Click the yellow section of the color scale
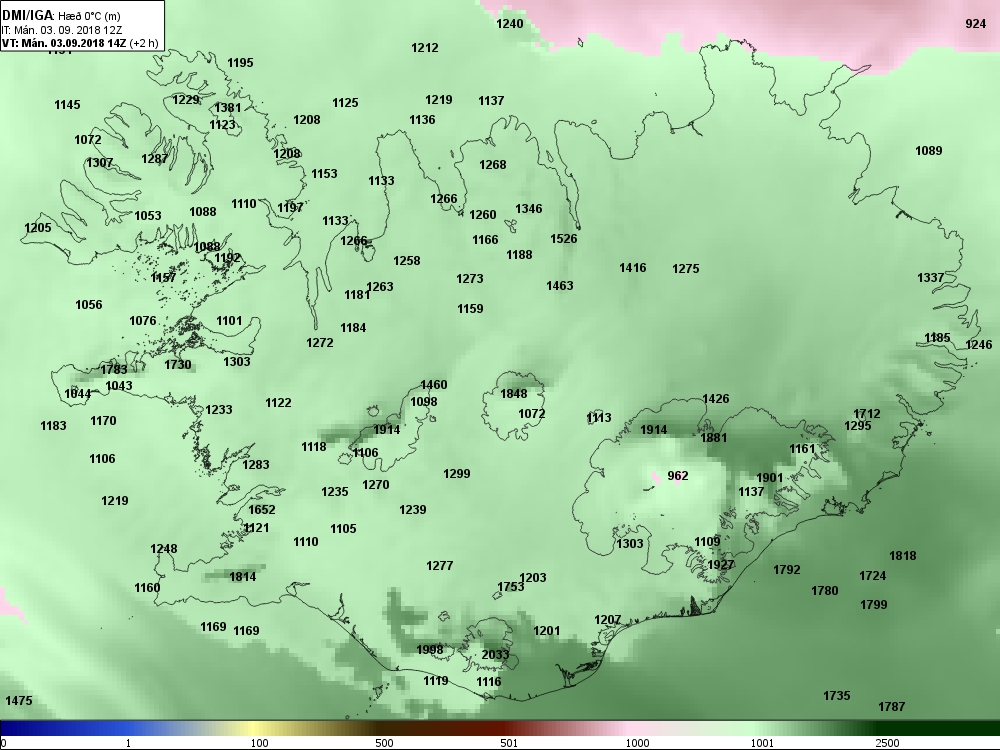 (255, 728)
